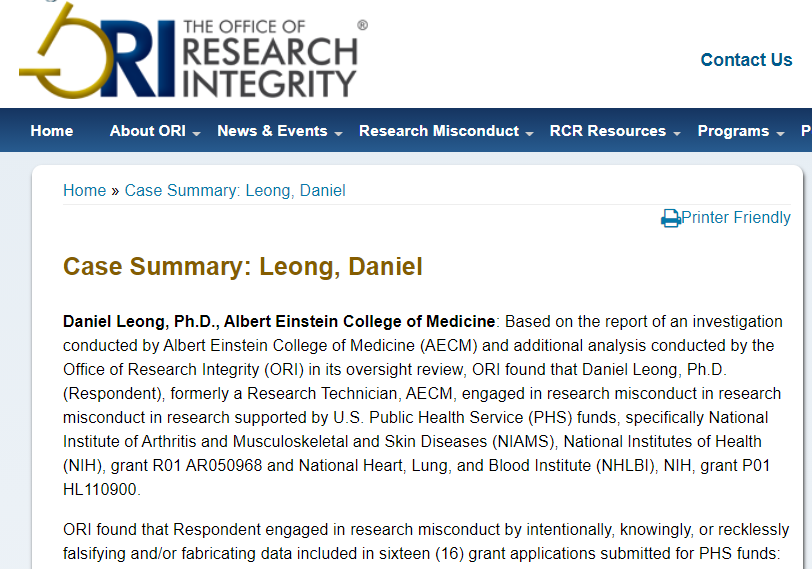Screen dimensions: 812x569
Task: Select the RCR Resources menu item
Action: coord(607,131)
